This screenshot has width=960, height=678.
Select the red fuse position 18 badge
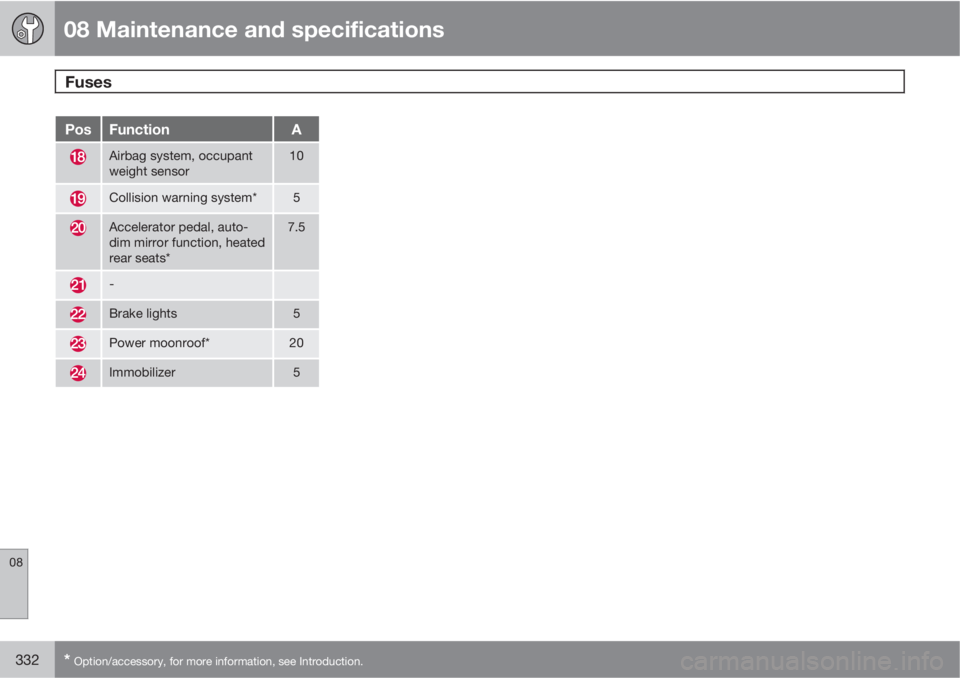click(x=78, y=157)
